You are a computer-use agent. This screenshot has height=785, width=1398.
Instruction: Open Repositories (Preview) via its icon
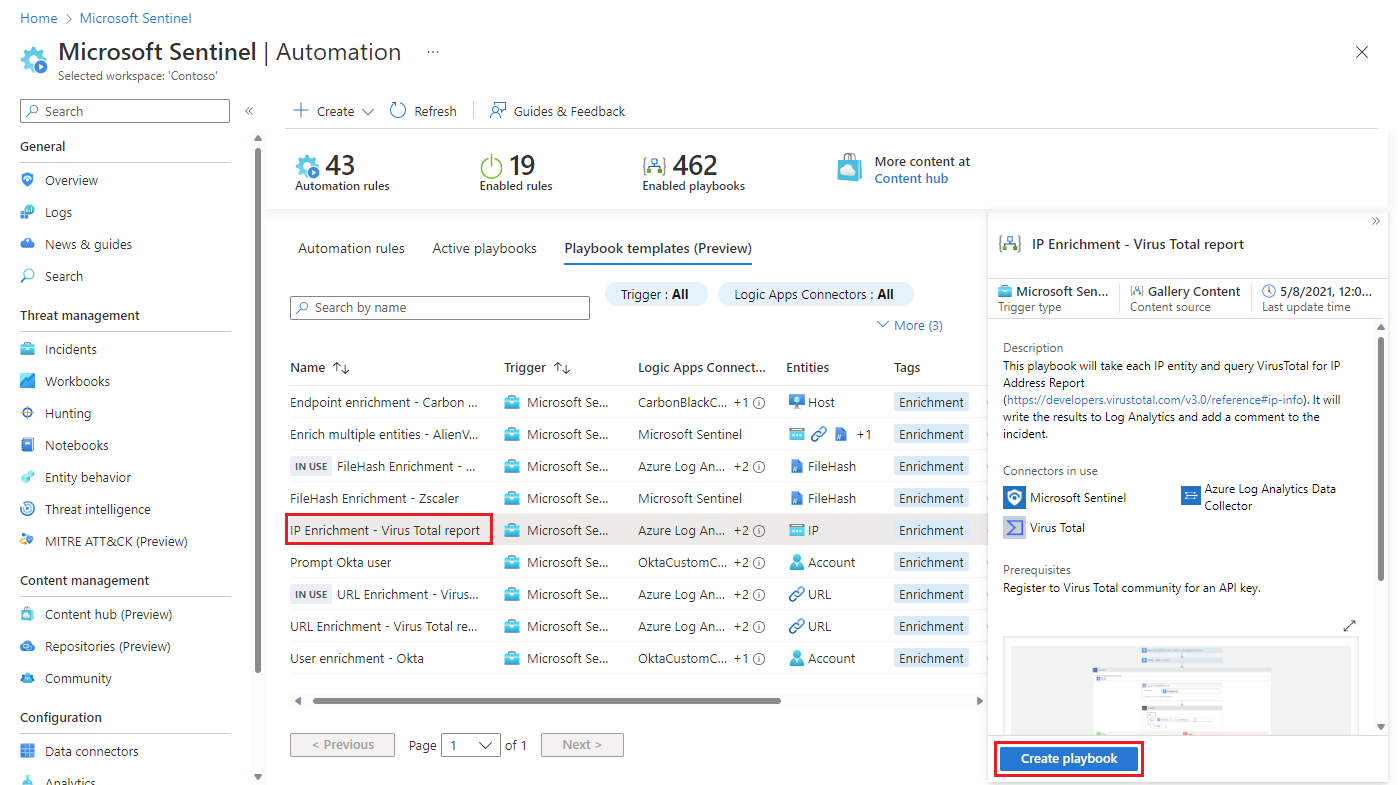click(x=27, y=646)
